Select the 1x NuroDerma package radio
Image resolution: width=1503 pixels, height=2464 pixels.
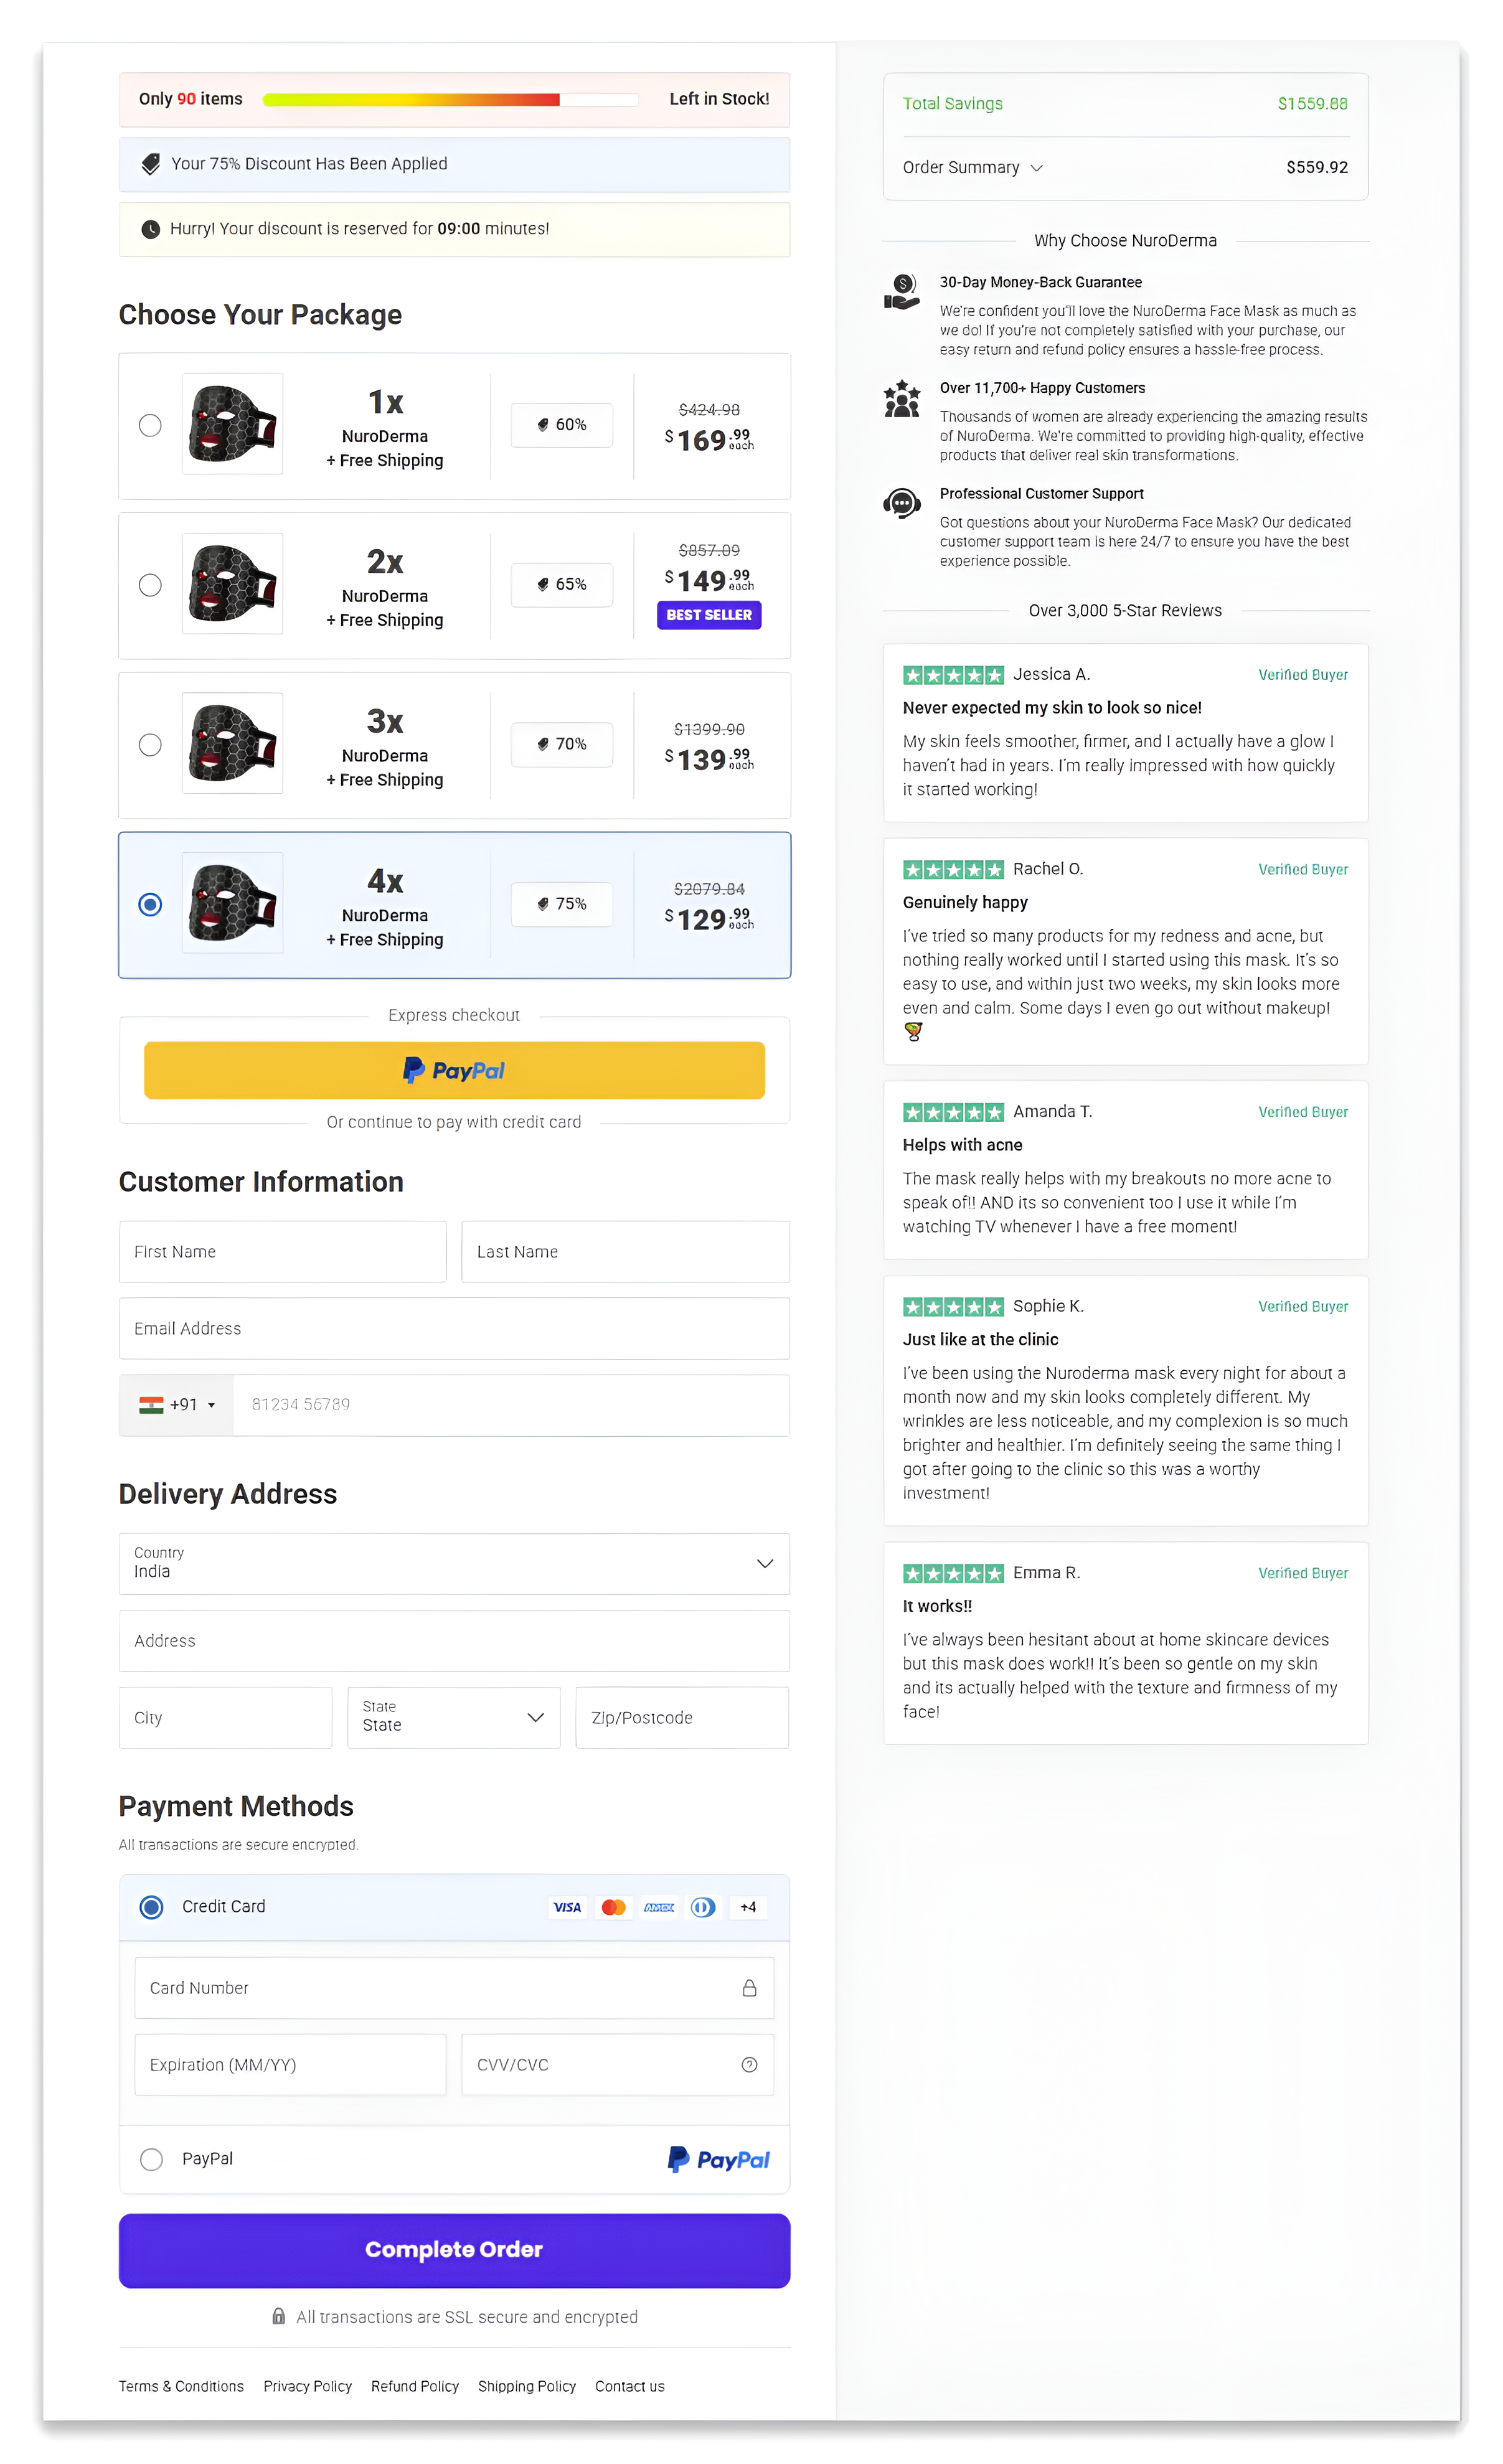coord(150,425)
